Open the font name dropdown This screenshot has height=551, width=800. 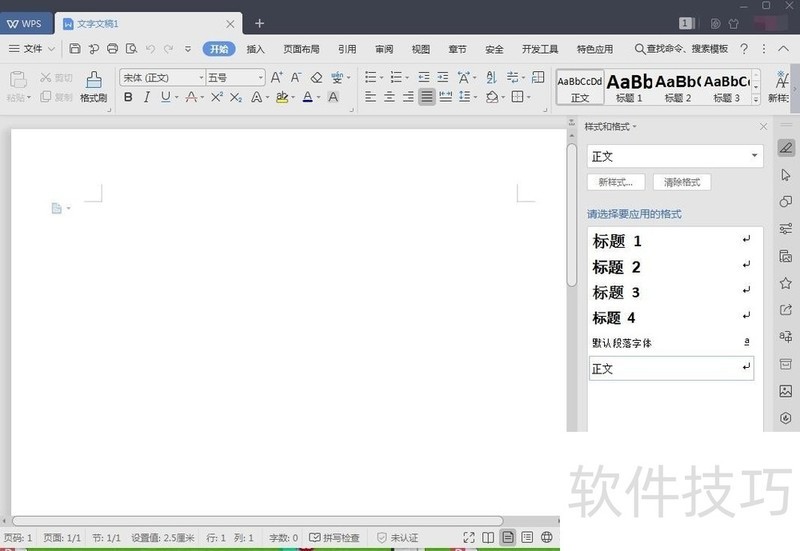201,78
